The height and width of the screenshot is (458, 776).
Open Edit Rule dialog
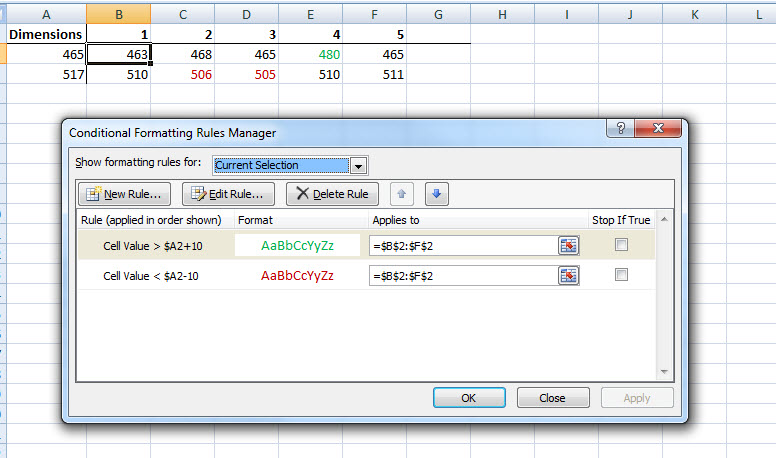click(x=228, y=194)
